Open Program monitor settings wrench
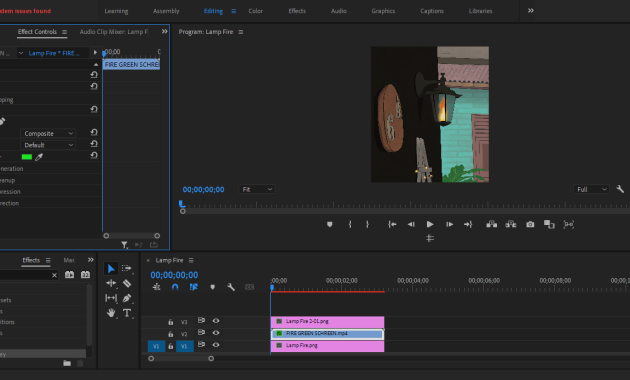This screenshot has height=380, width=630. coord(620,189)
